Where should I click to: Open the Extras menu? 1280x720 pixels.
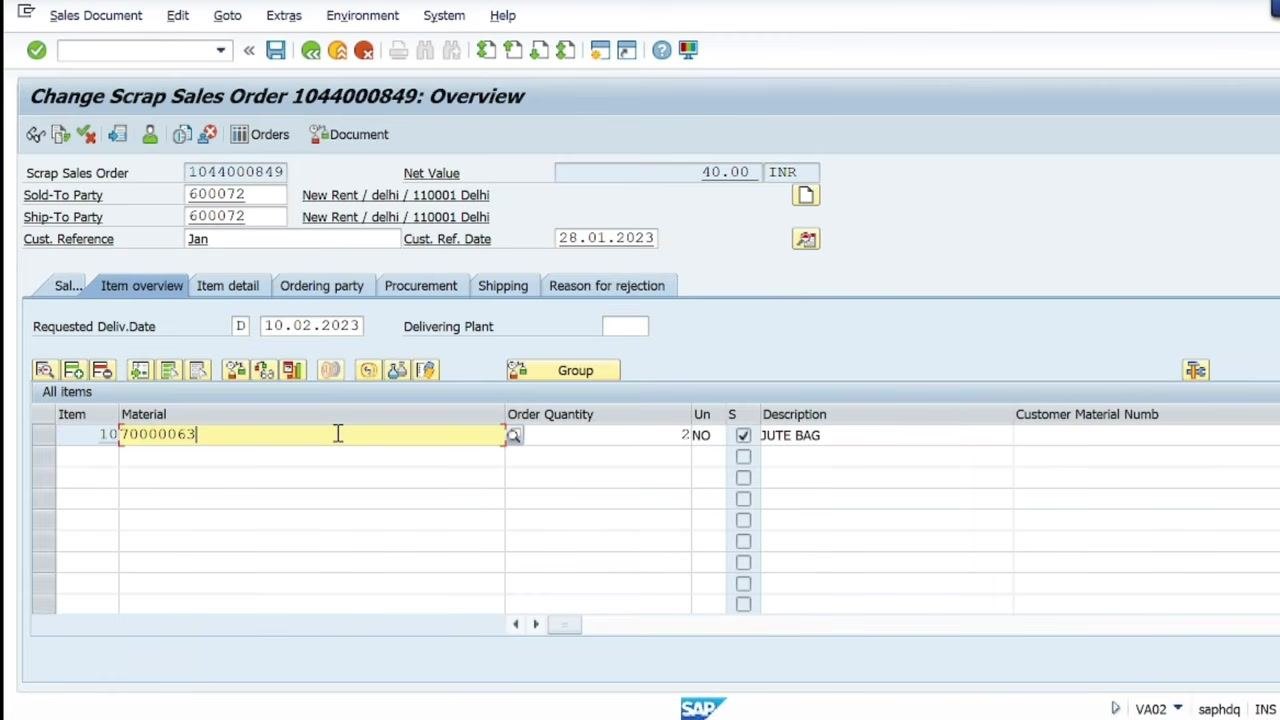[x=284, y=15]
